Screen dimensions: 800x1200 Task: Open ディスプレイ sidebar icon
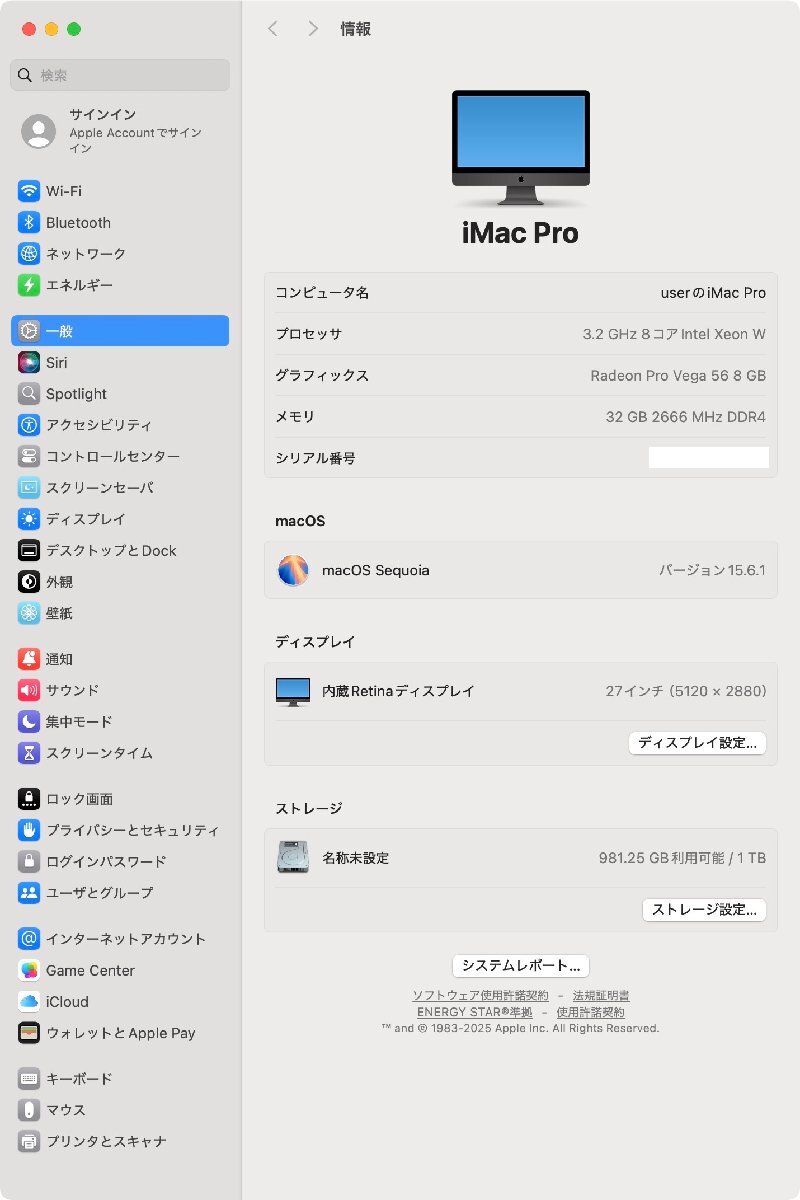(29, 519)
